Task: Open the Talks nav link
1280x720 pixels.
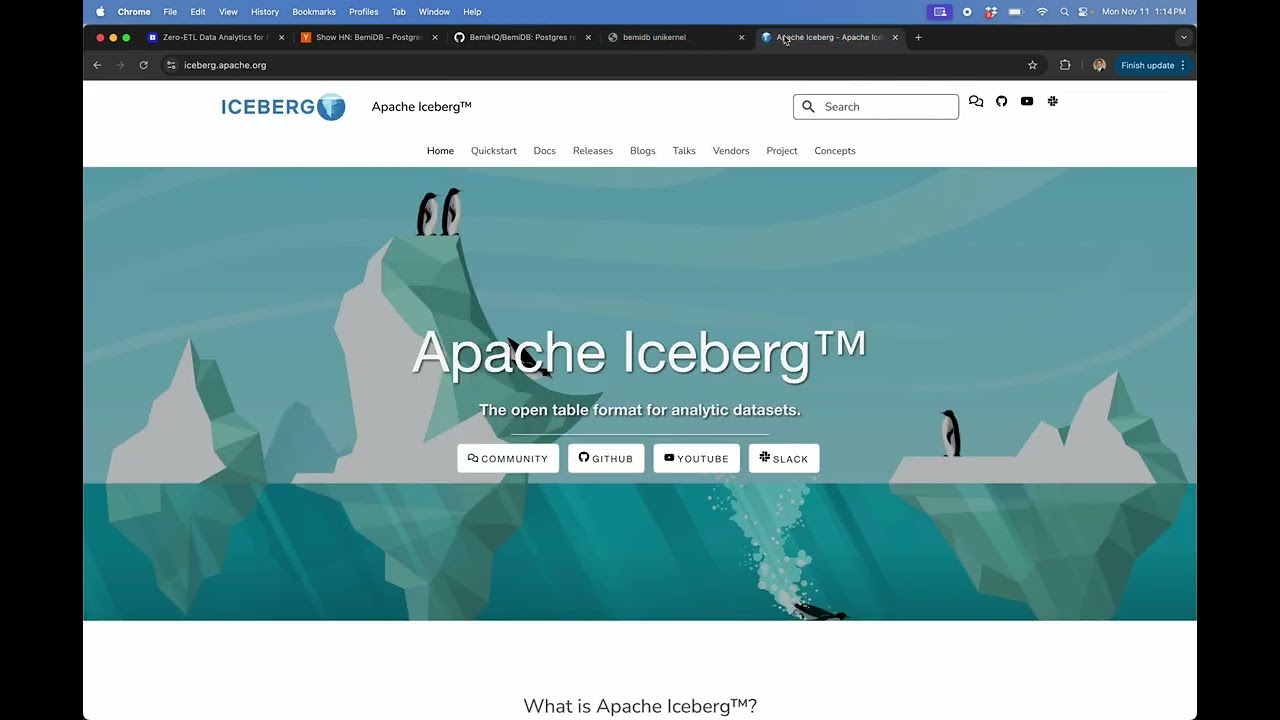Action: 684,151
